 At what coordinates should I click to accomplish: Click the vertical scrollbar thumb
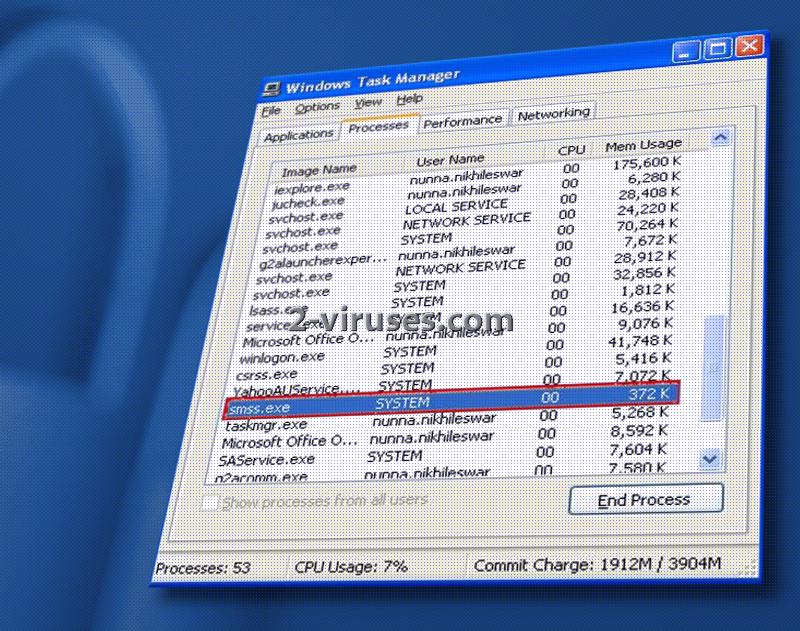pyautogui.click(x=714, y=367)
